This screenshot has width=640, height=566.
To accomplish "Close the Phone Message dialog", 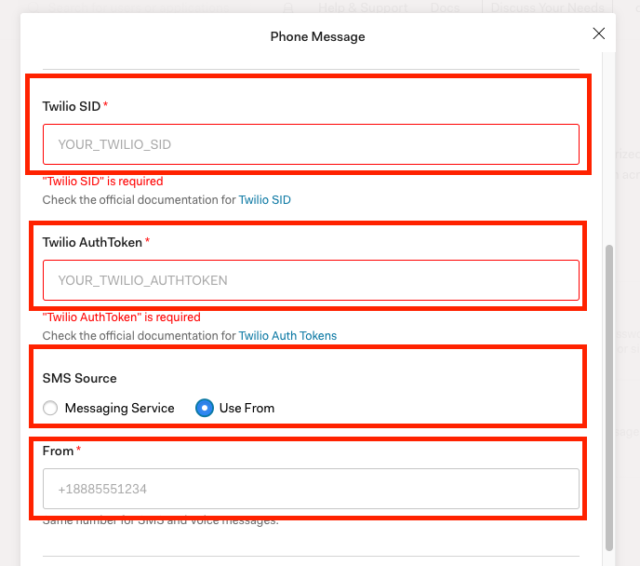I will [598, 33].
